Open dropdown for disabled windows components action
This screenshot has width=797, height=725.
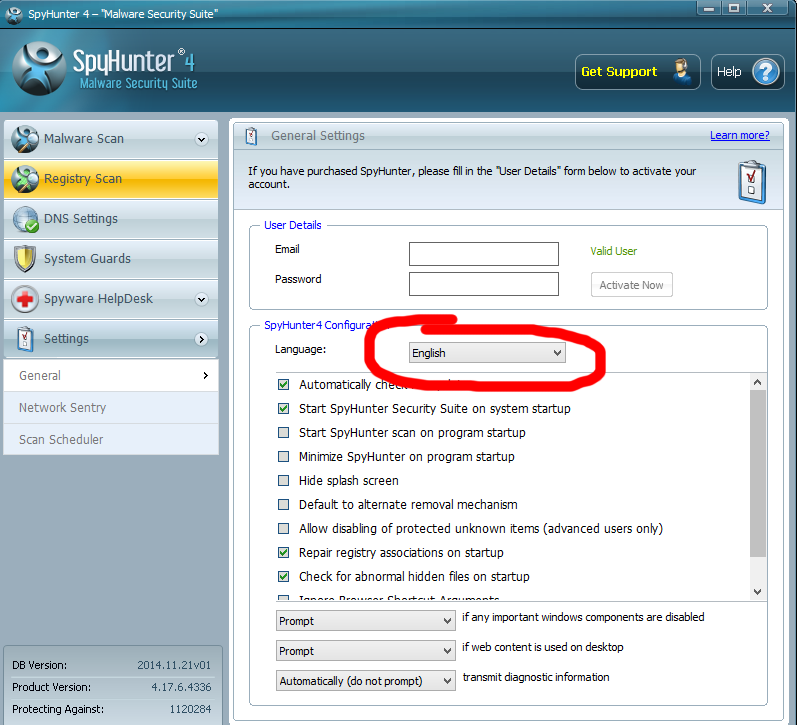pos(365,621)
